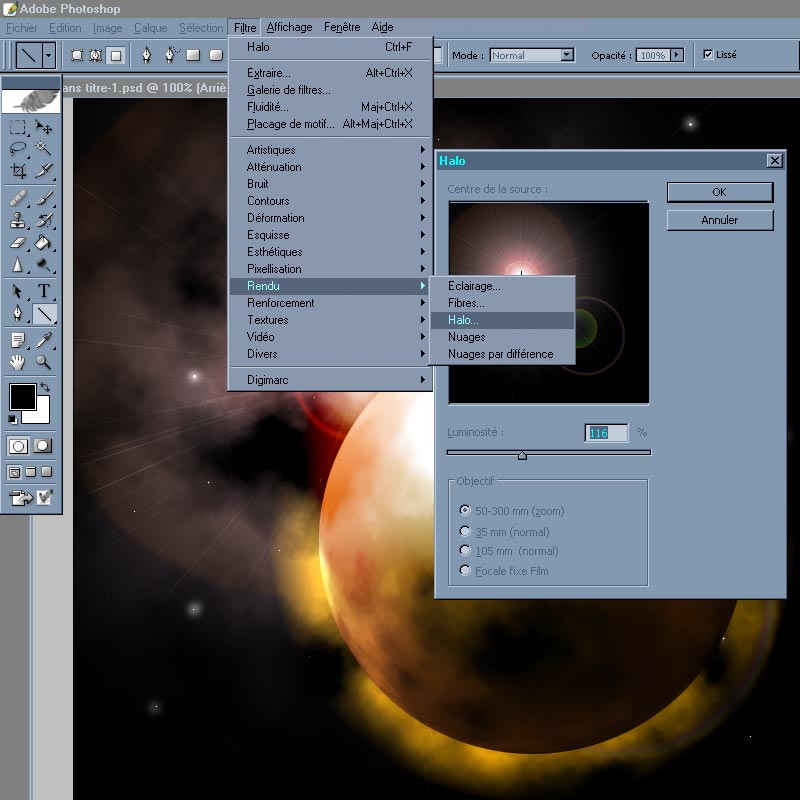The image size is (800, 800).
Task: Select the Clone Stamp tool
Action: [x=18, y=220]
